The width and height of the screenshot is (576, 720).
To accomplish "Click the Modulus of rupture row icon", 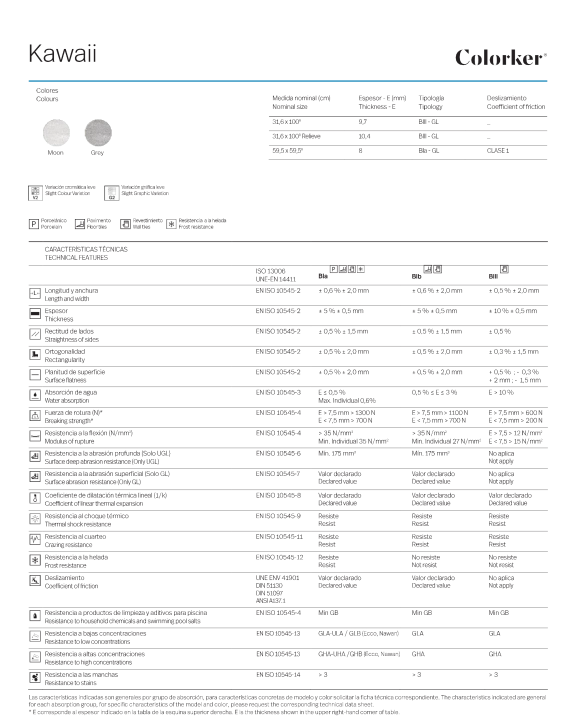I will pyautogui.click(x=35, y=436).
